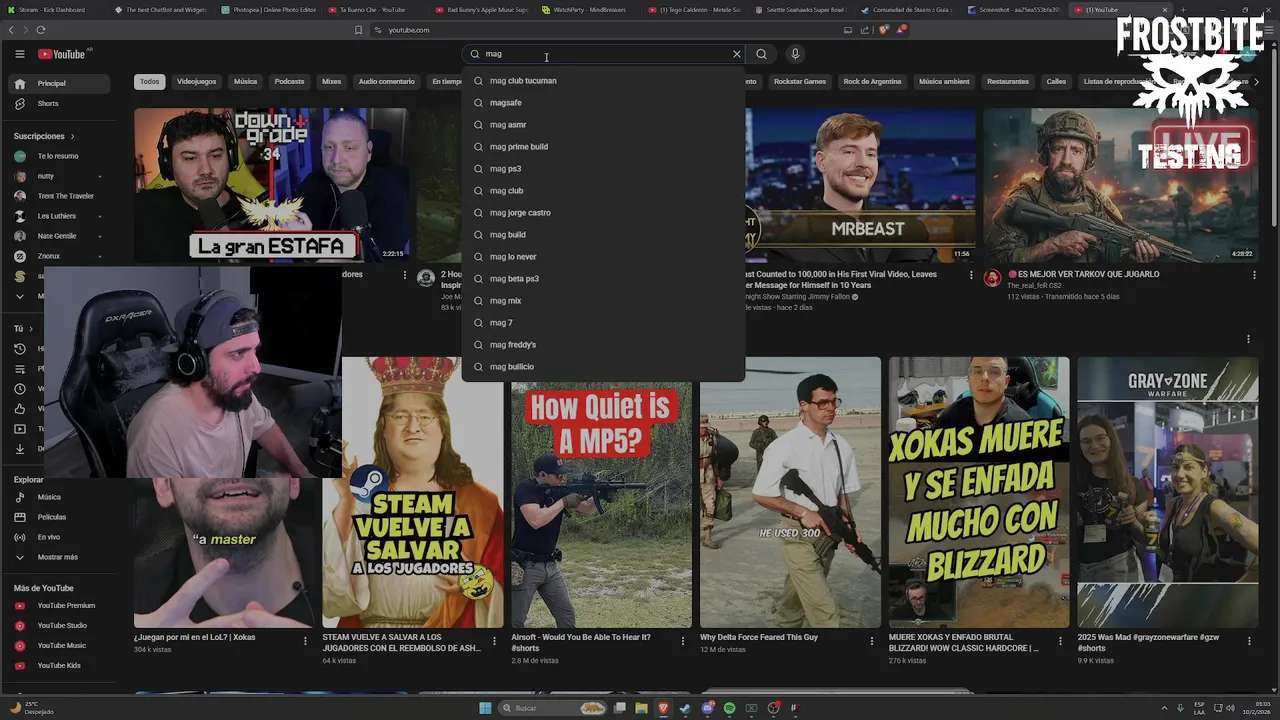Open options menu for Tarkov video
This screenshot has width=1280, height=720.
(1254, 275)
